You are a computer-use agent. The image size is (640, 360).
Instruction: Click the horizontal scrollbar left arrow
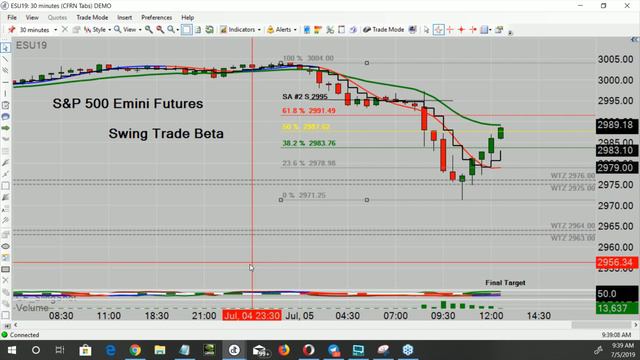(16, 325)
